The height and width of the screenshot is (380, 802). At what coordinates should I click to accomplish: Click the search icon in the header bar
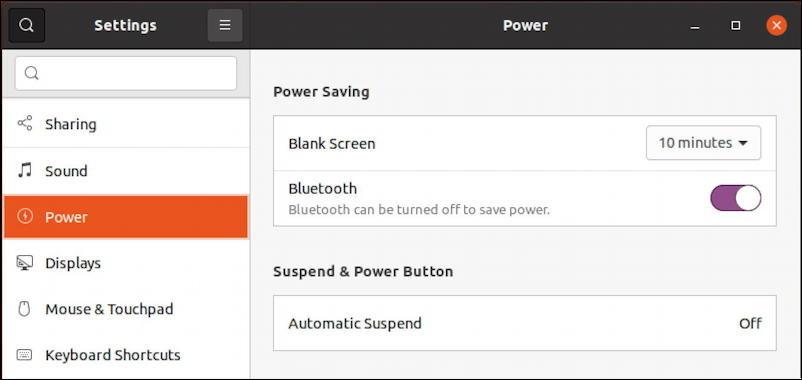pyautogui.click(x=27, y=25)
